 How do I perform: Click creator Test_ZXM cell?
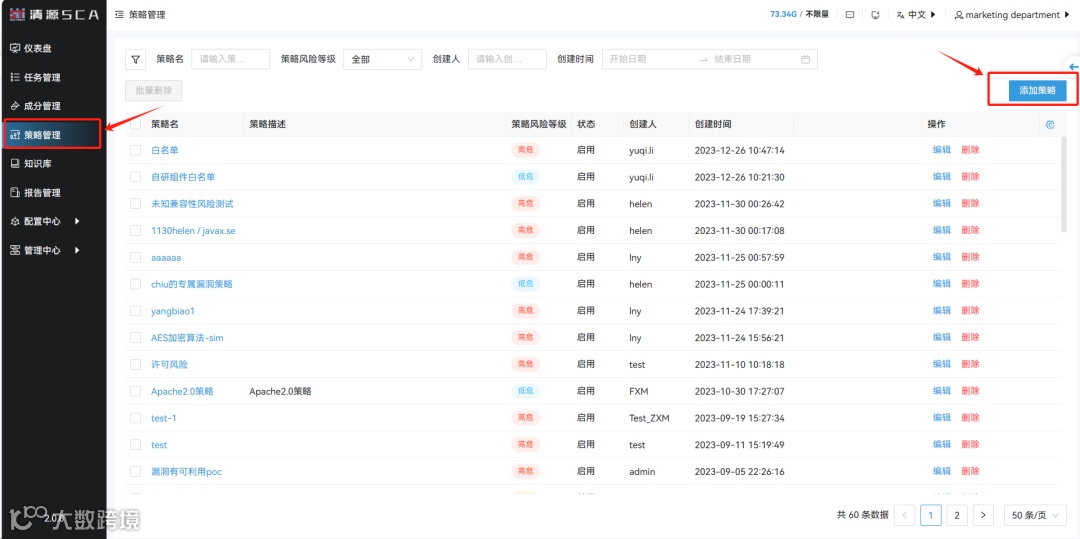coord(650,418)
